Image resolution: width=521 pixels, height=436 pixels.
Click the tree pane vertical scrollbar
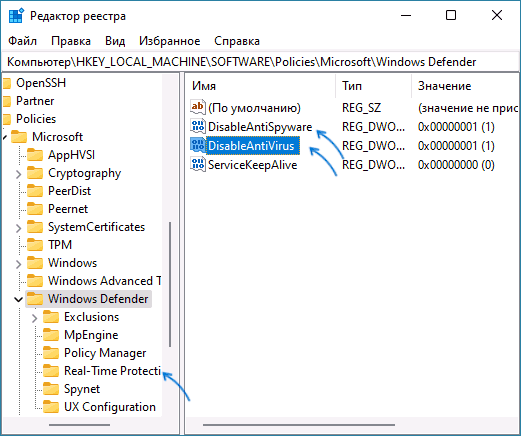point(170,285)
